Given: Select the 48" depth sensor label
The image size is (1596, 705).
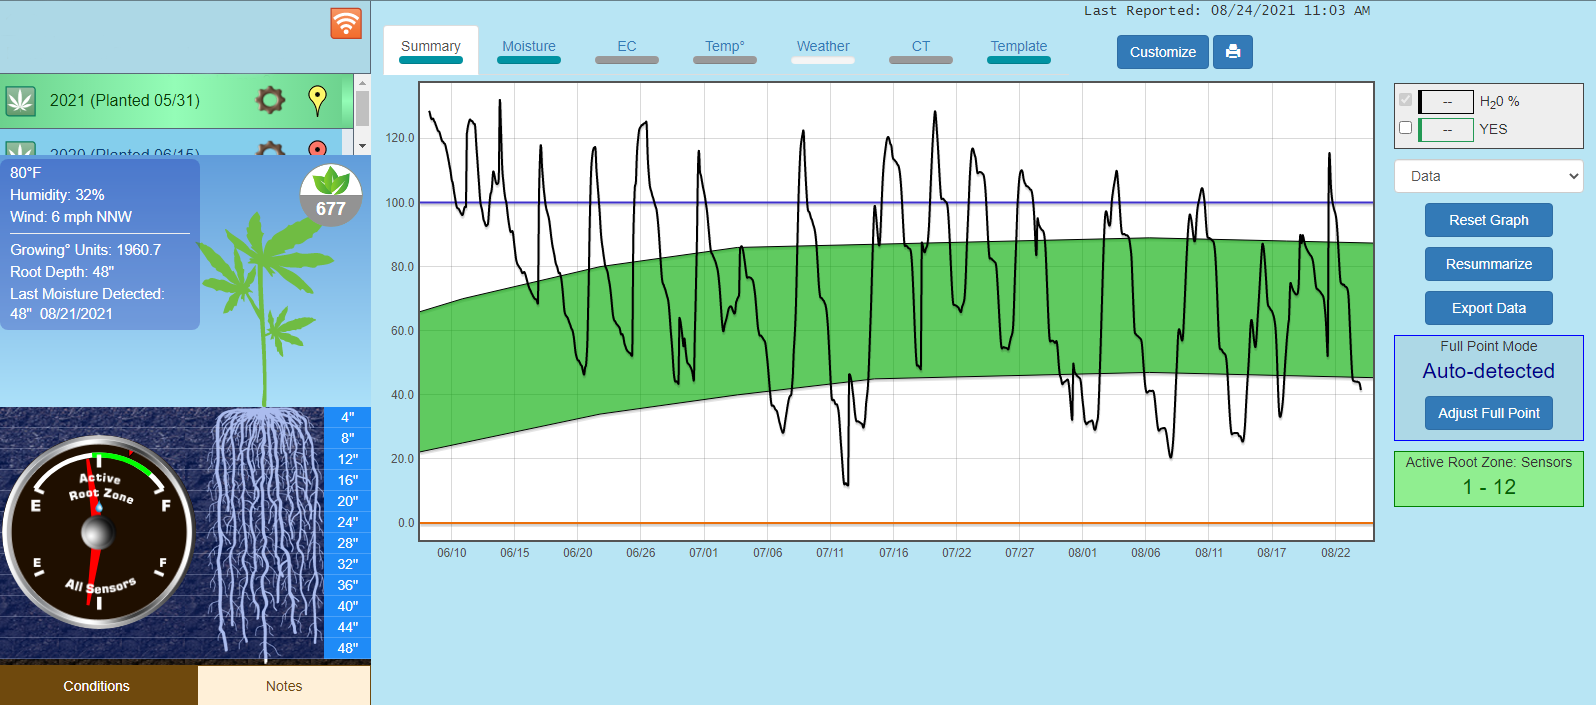Looking at the screenshot, I should [348, 648].
